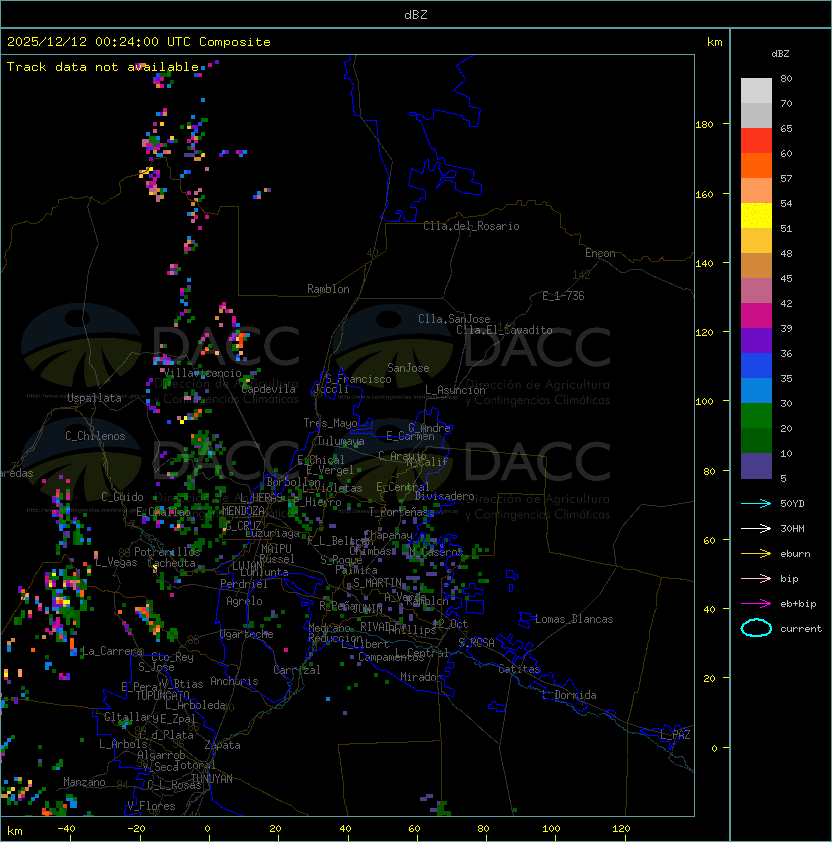Image resolution: width=832 pixels, height=842 pixels.
Task: Select the magenta swatch below 42 dBZ
Action: (x=756, y=316)
